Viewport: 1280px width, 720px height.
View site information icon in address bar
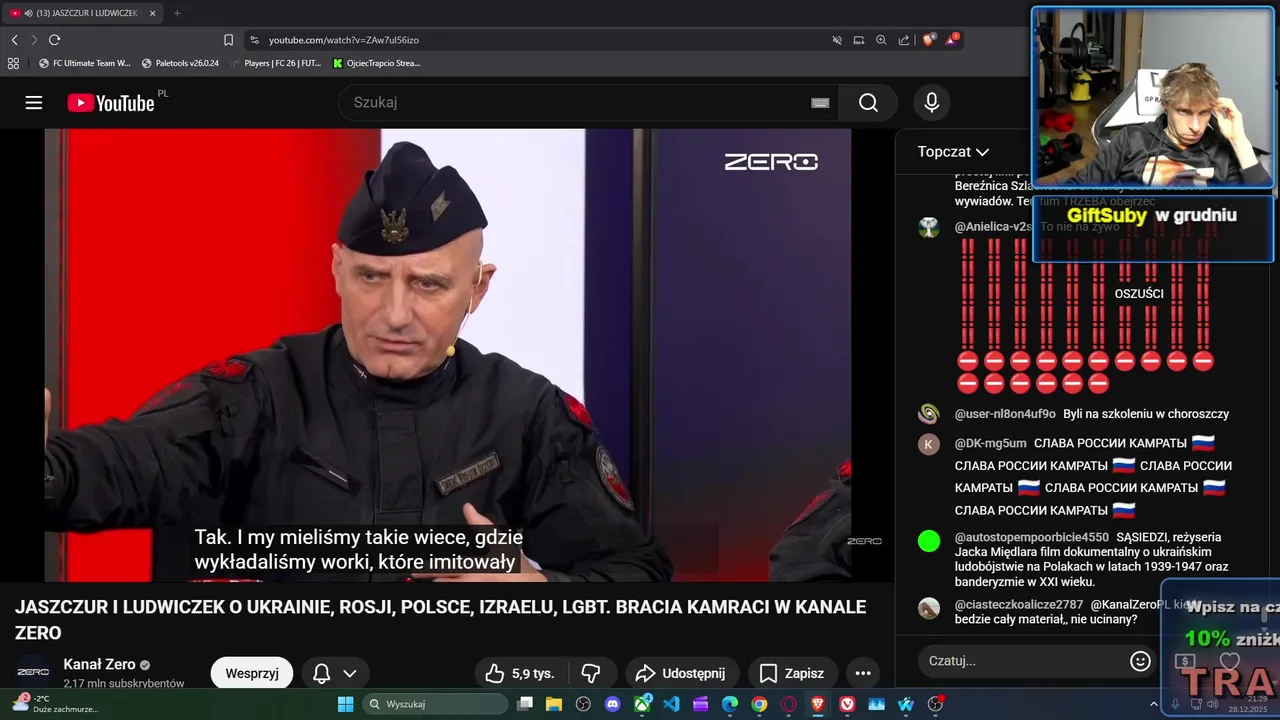254,40
